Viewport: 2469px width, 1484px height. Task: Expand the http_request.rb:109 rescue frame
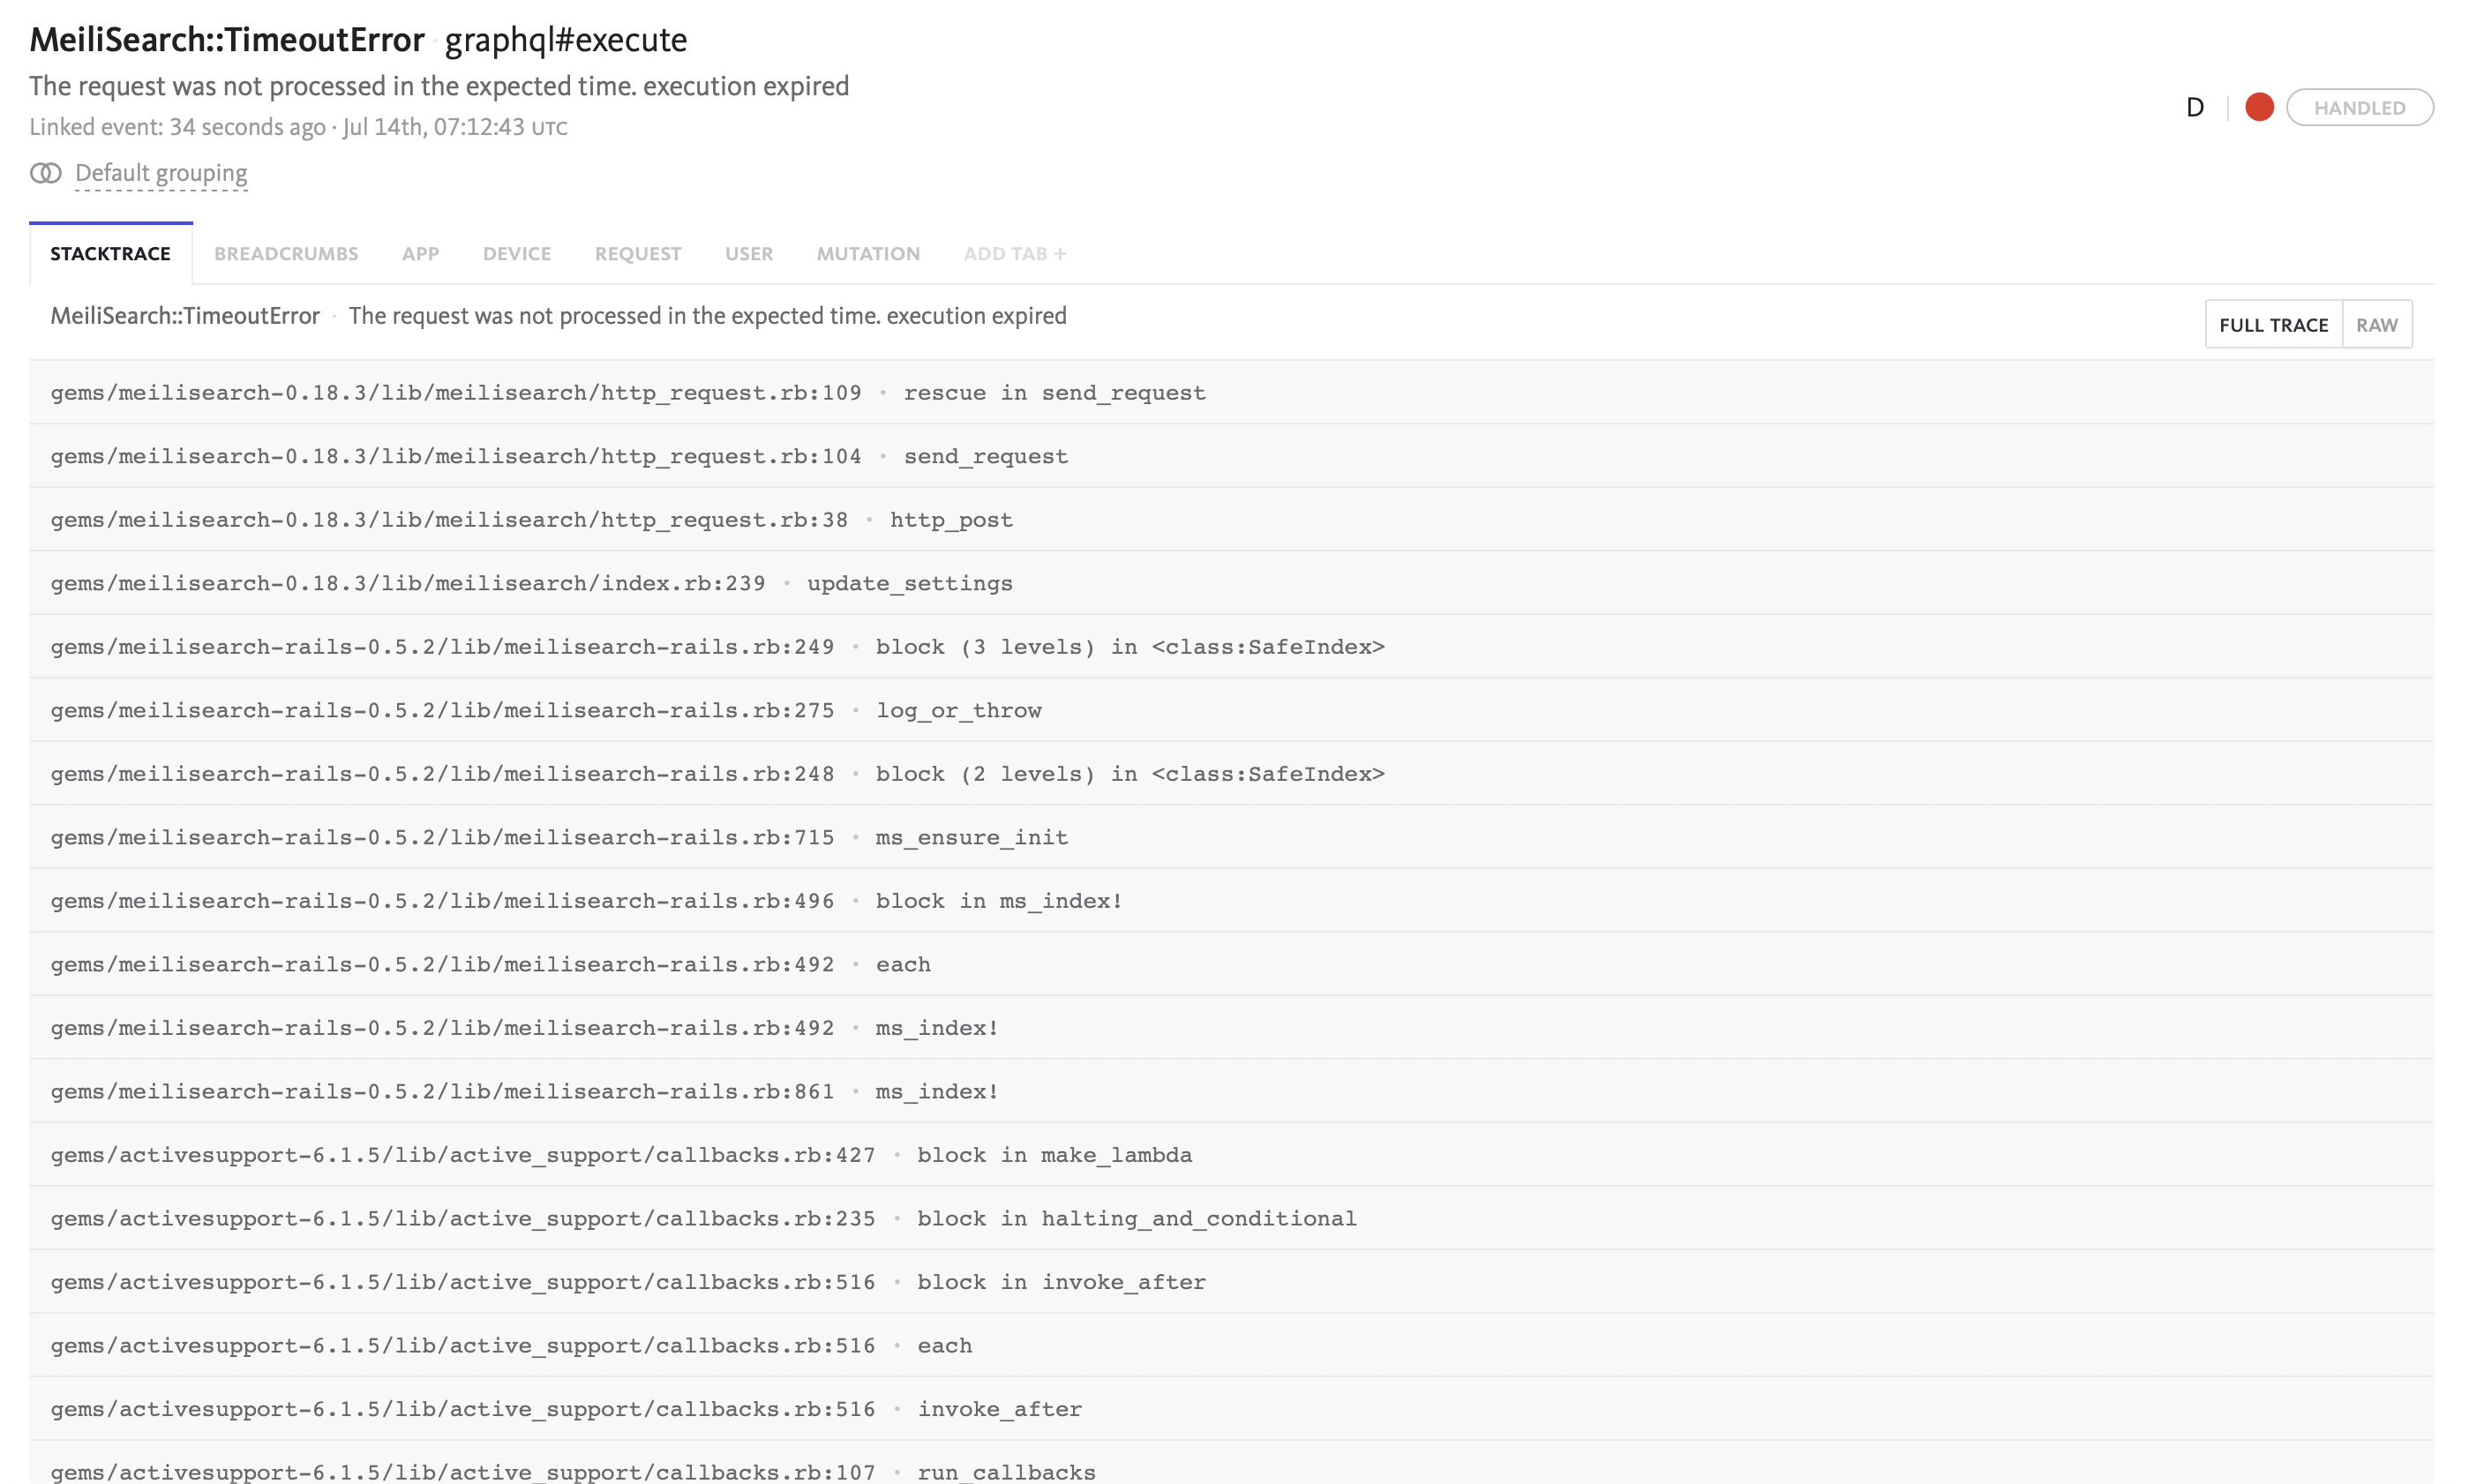(x=628, y=393)
